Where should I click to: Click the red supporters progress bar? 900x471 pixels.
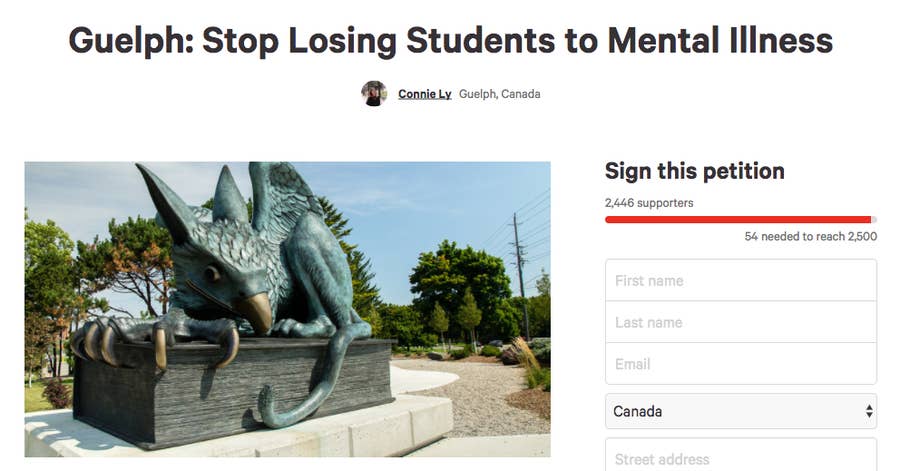738,219
